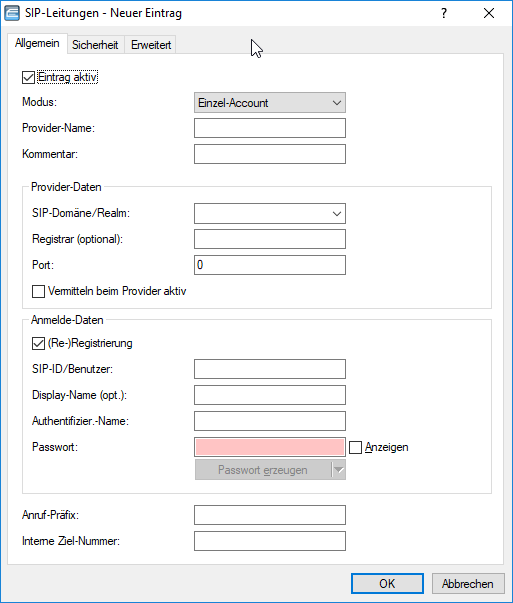Open the Passwort erzeugen arrow menu
Viewport: 513px width, 603px height.
click(338, 470)
